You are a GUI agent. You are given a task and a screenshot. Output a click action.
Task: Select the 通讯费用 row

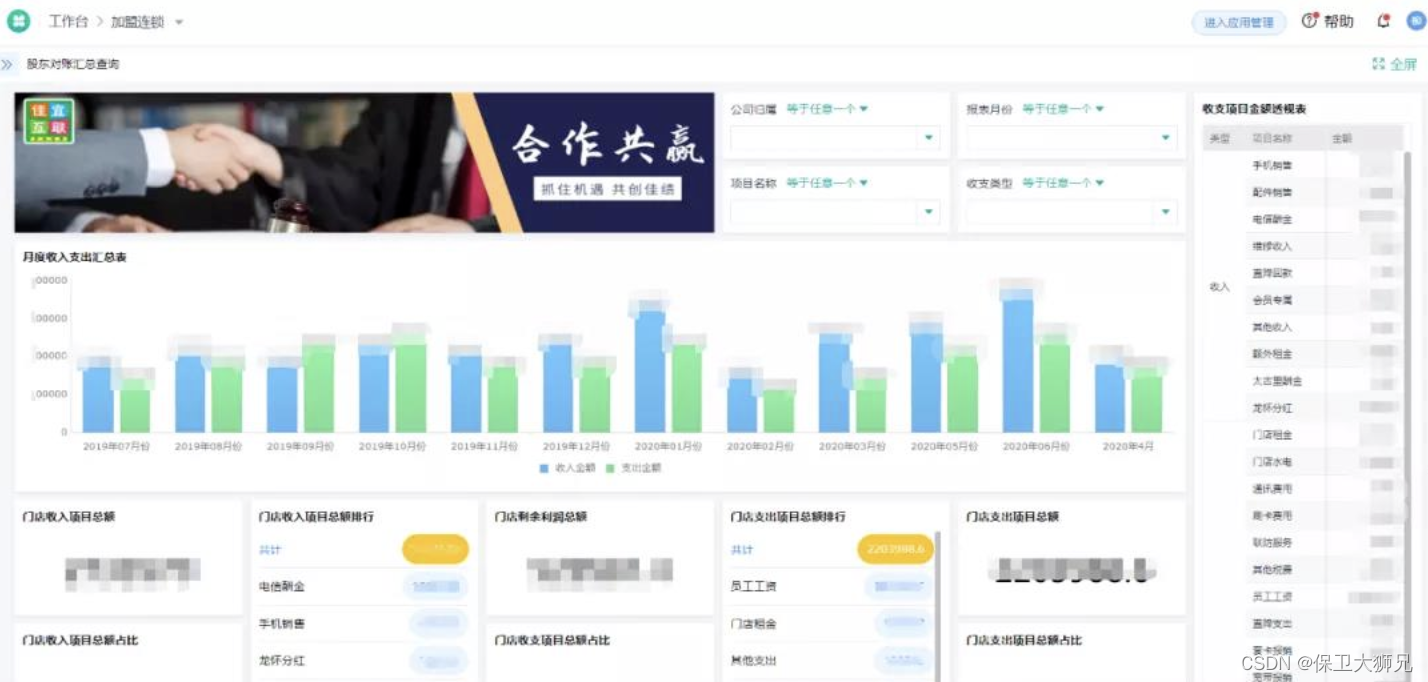point(1326,489)
